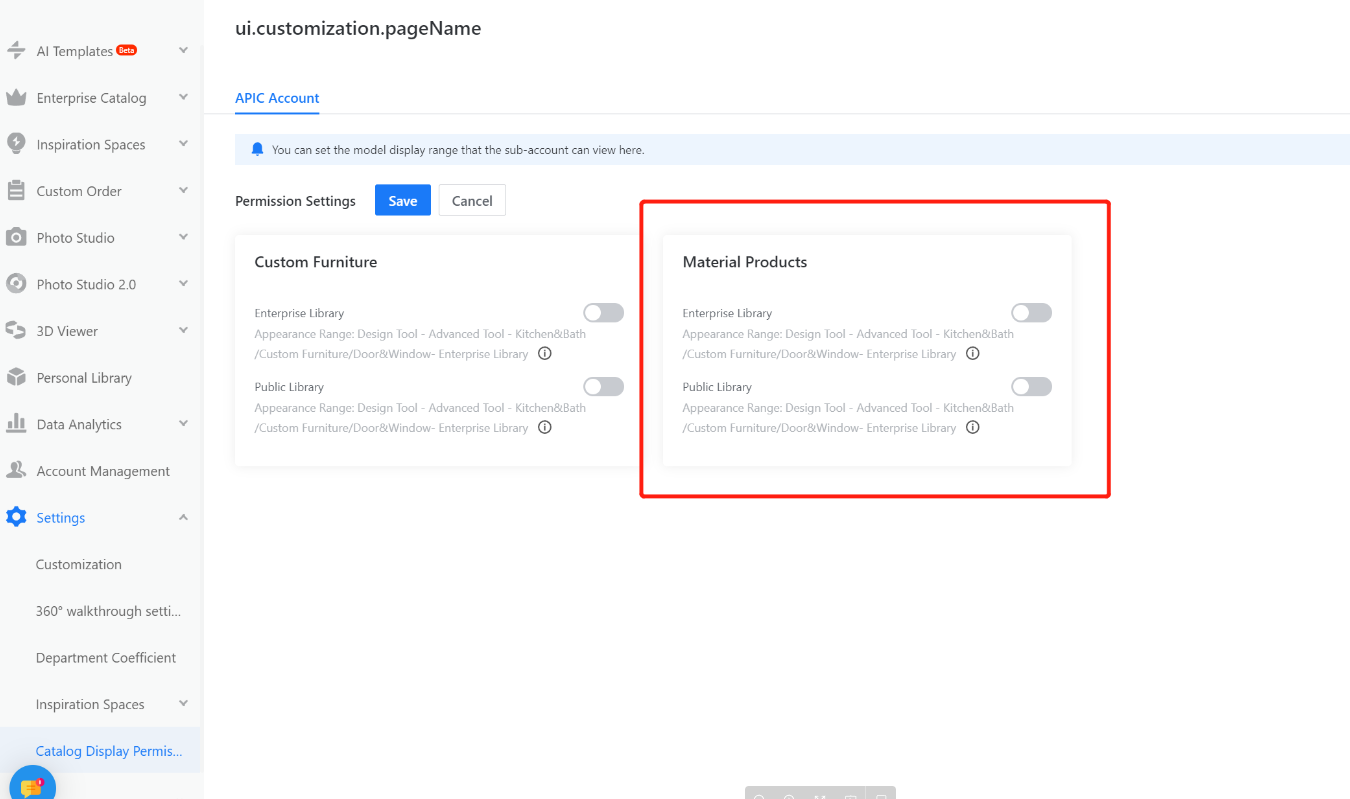
Task: Switch to the APIC Account tab
Action: [277, 98]
